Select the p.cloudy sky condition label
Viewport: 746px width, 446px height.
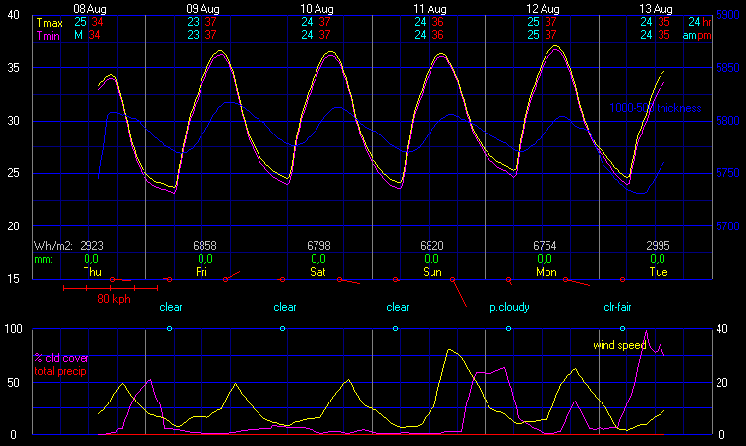pyautogui.click(x=509, y=307)
